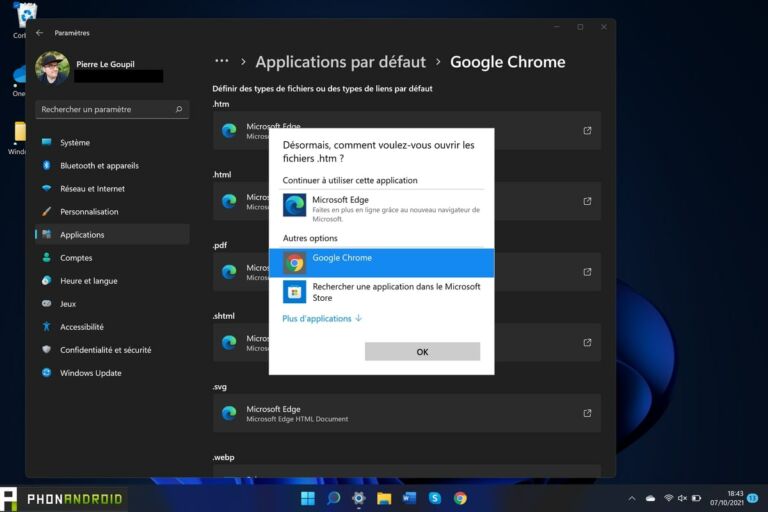Open Système settings in the sidebar

coord(112,143)
